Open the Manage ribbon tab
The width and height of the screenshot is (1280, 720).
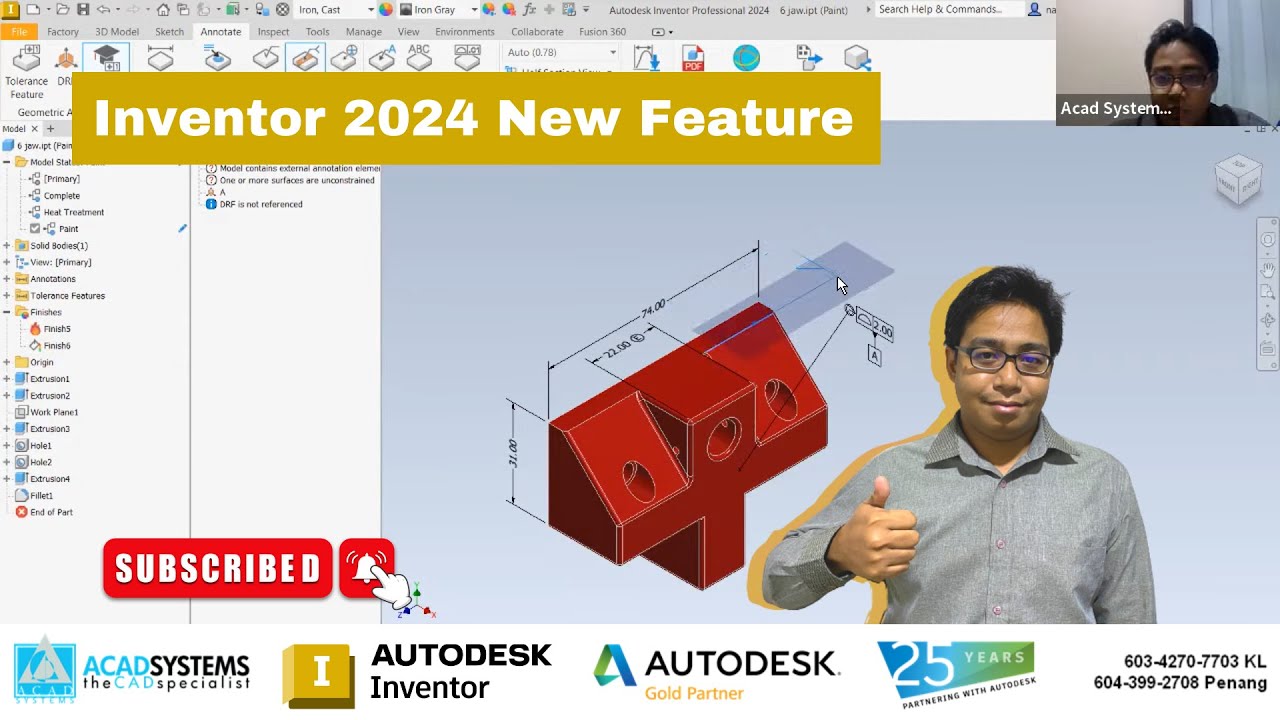pos(363,31)
